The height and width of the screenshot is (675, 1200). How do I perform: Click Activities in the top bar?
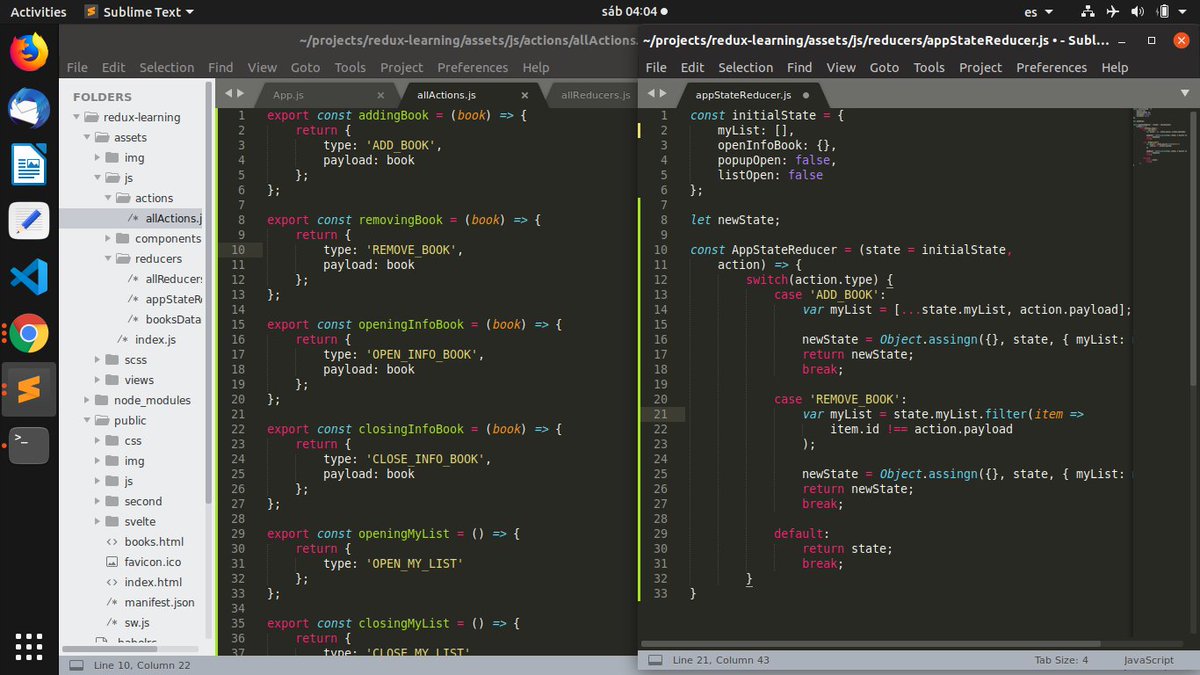pos(38,12)
